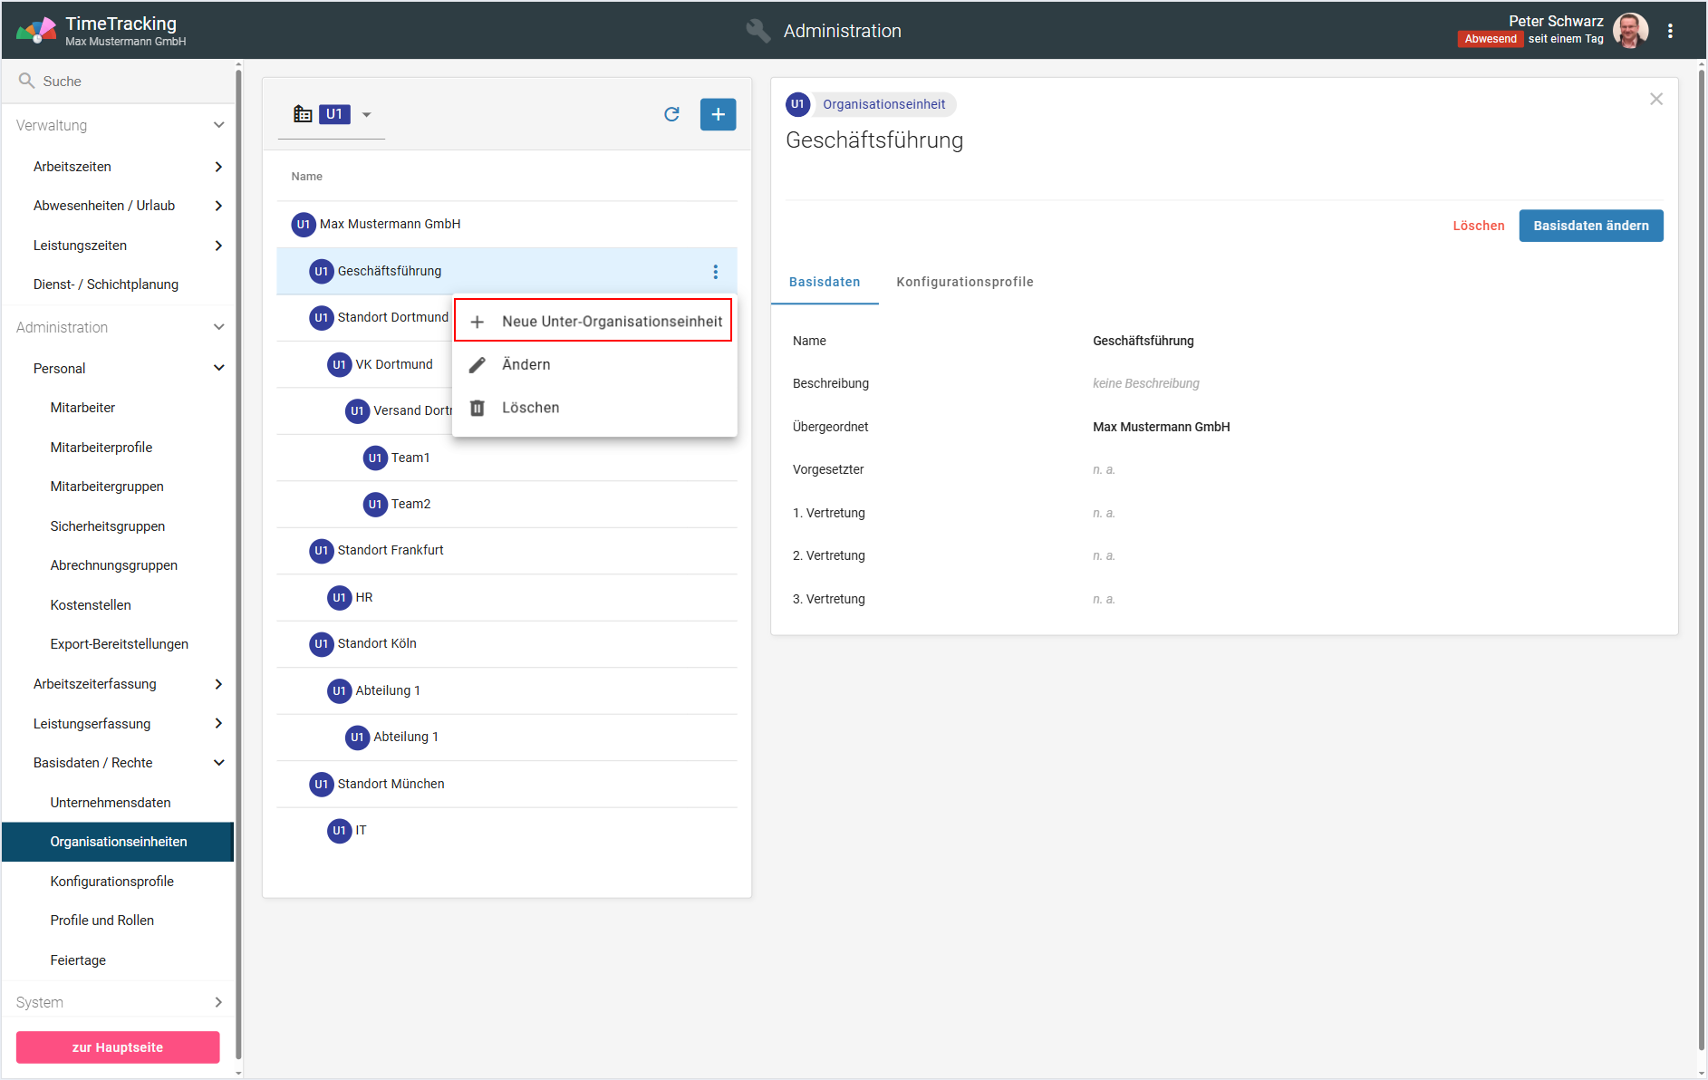This screenshot has height=1080, width=1708.
Task: Expand the System sidebar section
Action: pos(218,1002)
